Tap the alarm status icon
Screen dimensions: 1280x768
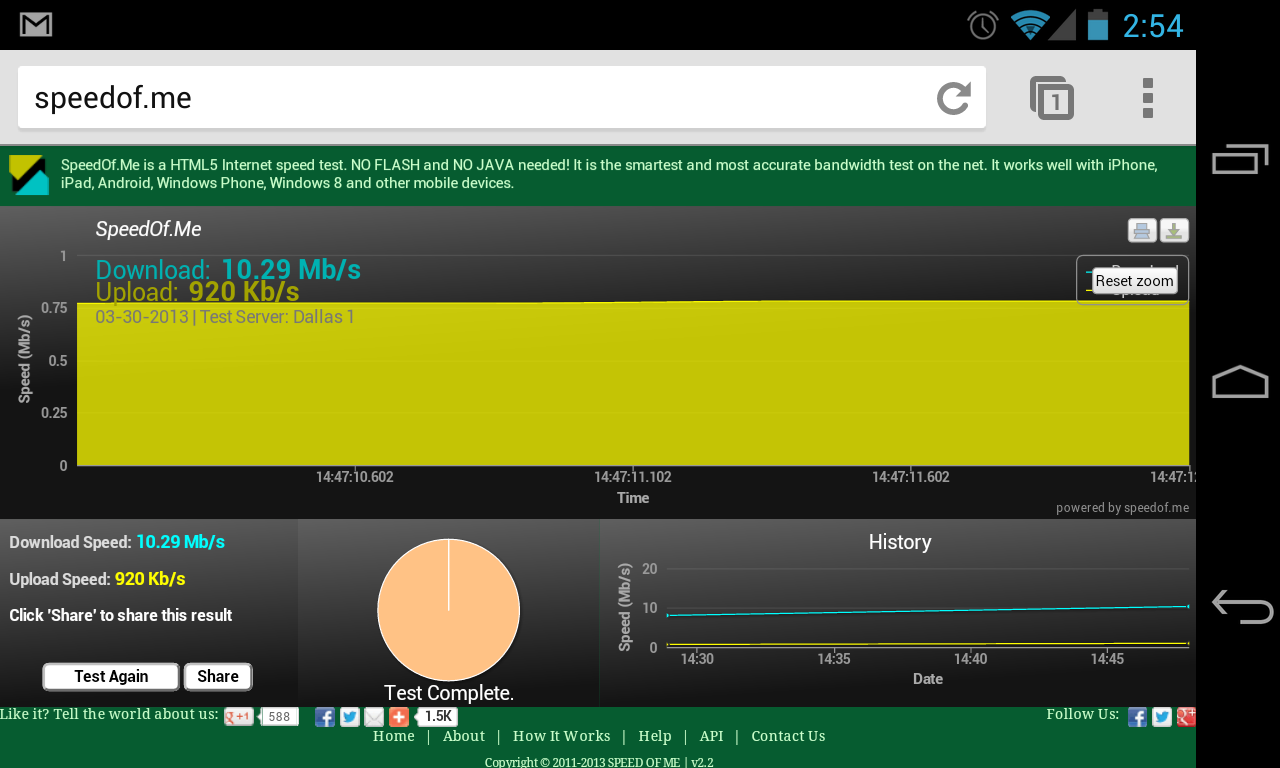(983, 25)
